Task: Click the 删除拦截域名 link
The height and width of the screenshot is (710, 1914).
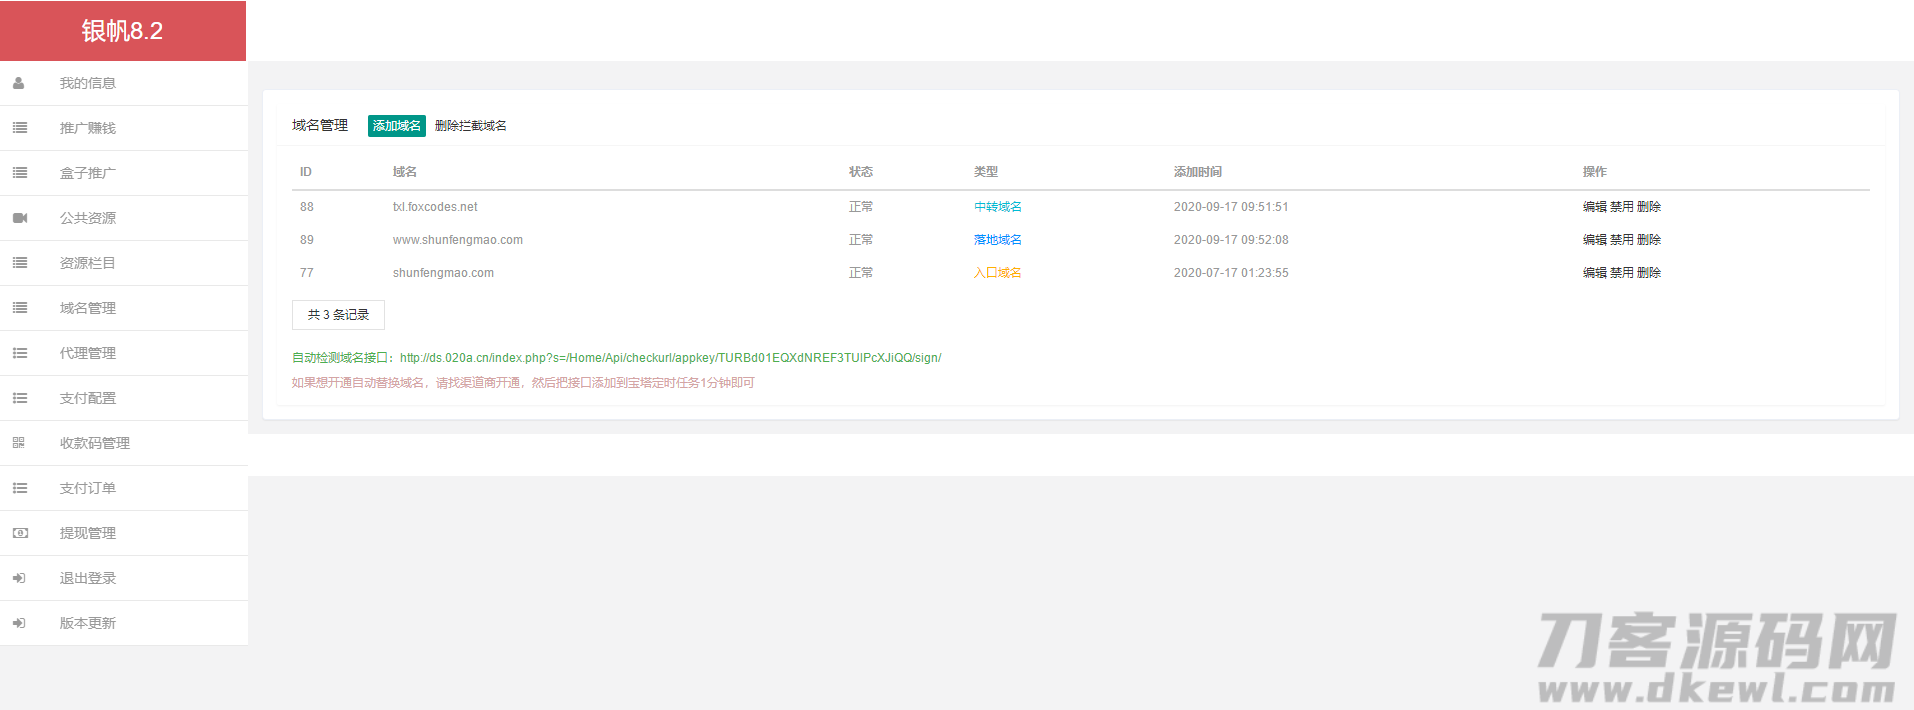Action: coord(471,126)
